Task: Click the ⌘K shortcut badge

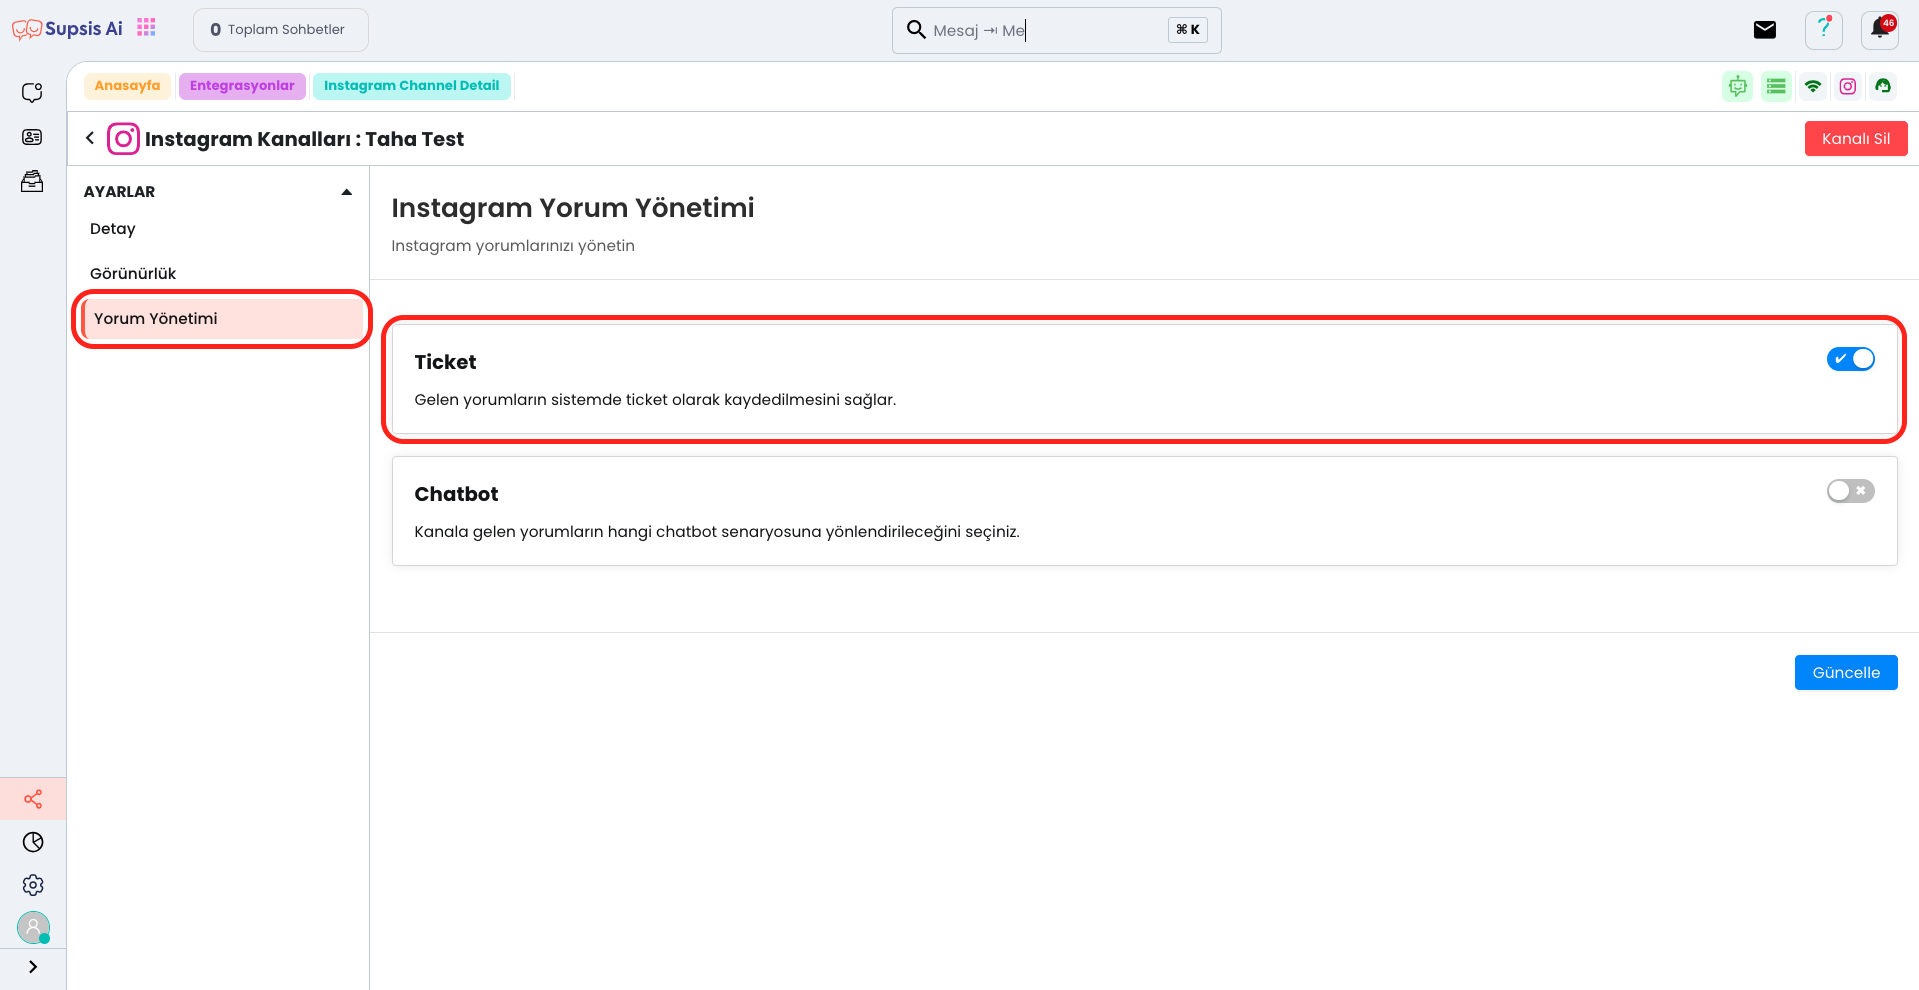Action: [x=1188, y=30]
